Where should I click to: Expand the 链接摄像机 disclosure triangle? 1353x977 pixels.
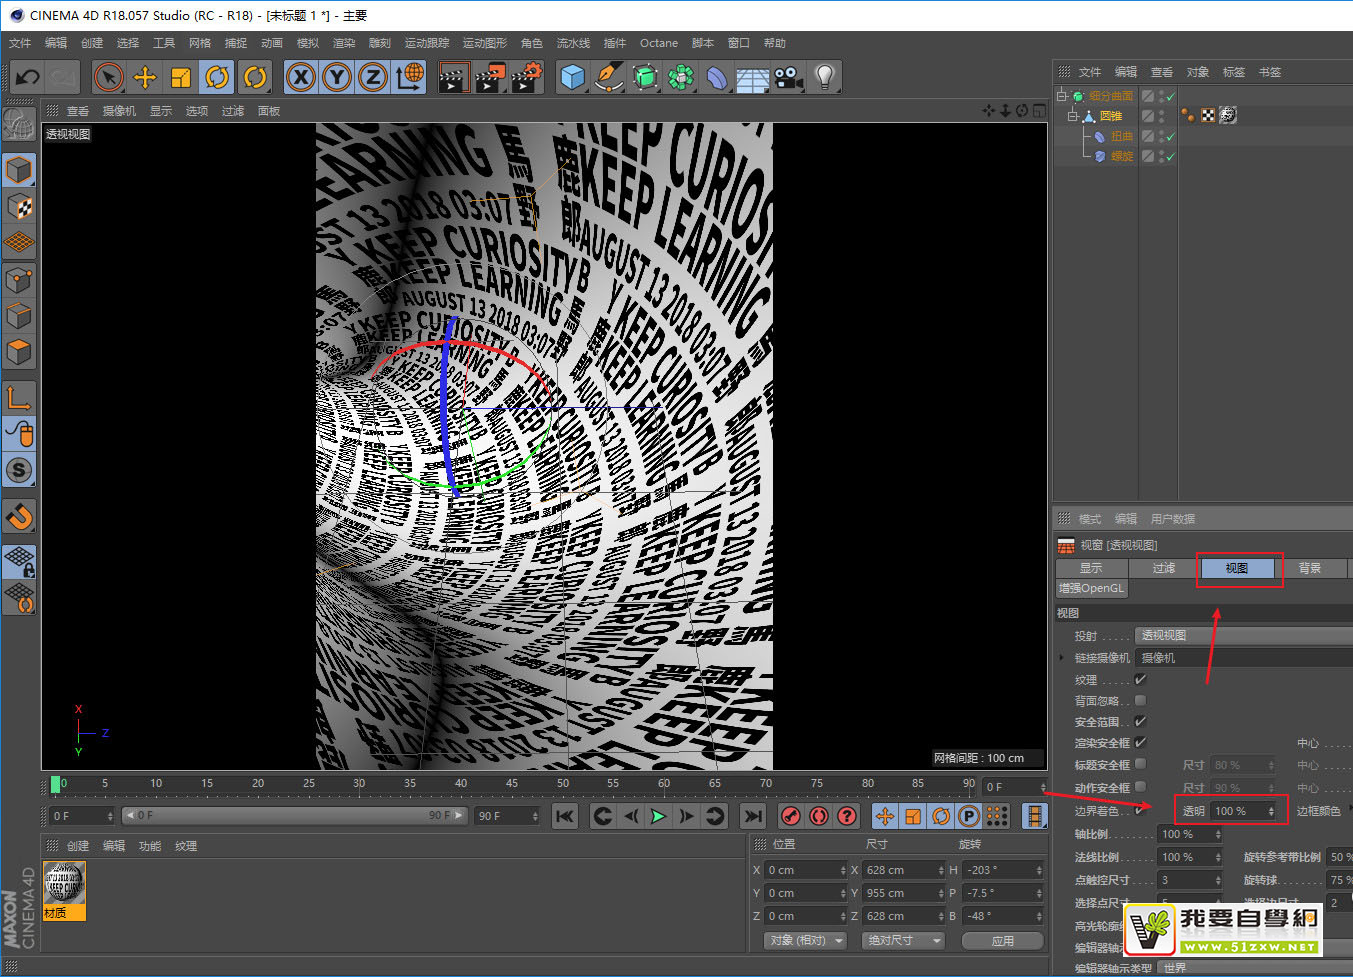point(1061,658)
